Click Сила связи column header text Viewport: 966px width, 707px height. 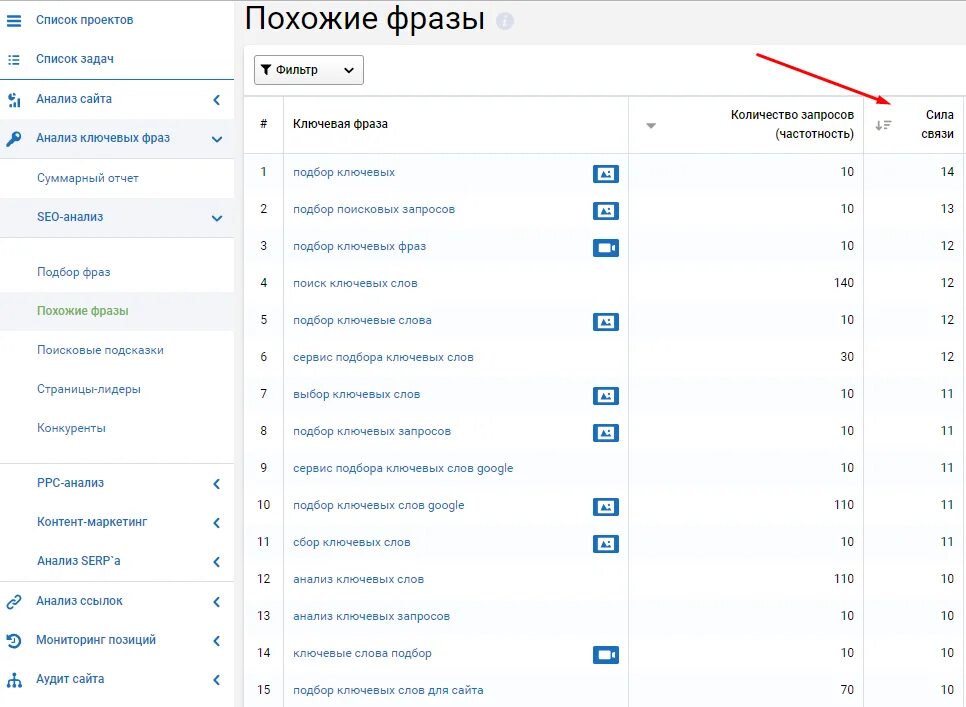[938, 124]
